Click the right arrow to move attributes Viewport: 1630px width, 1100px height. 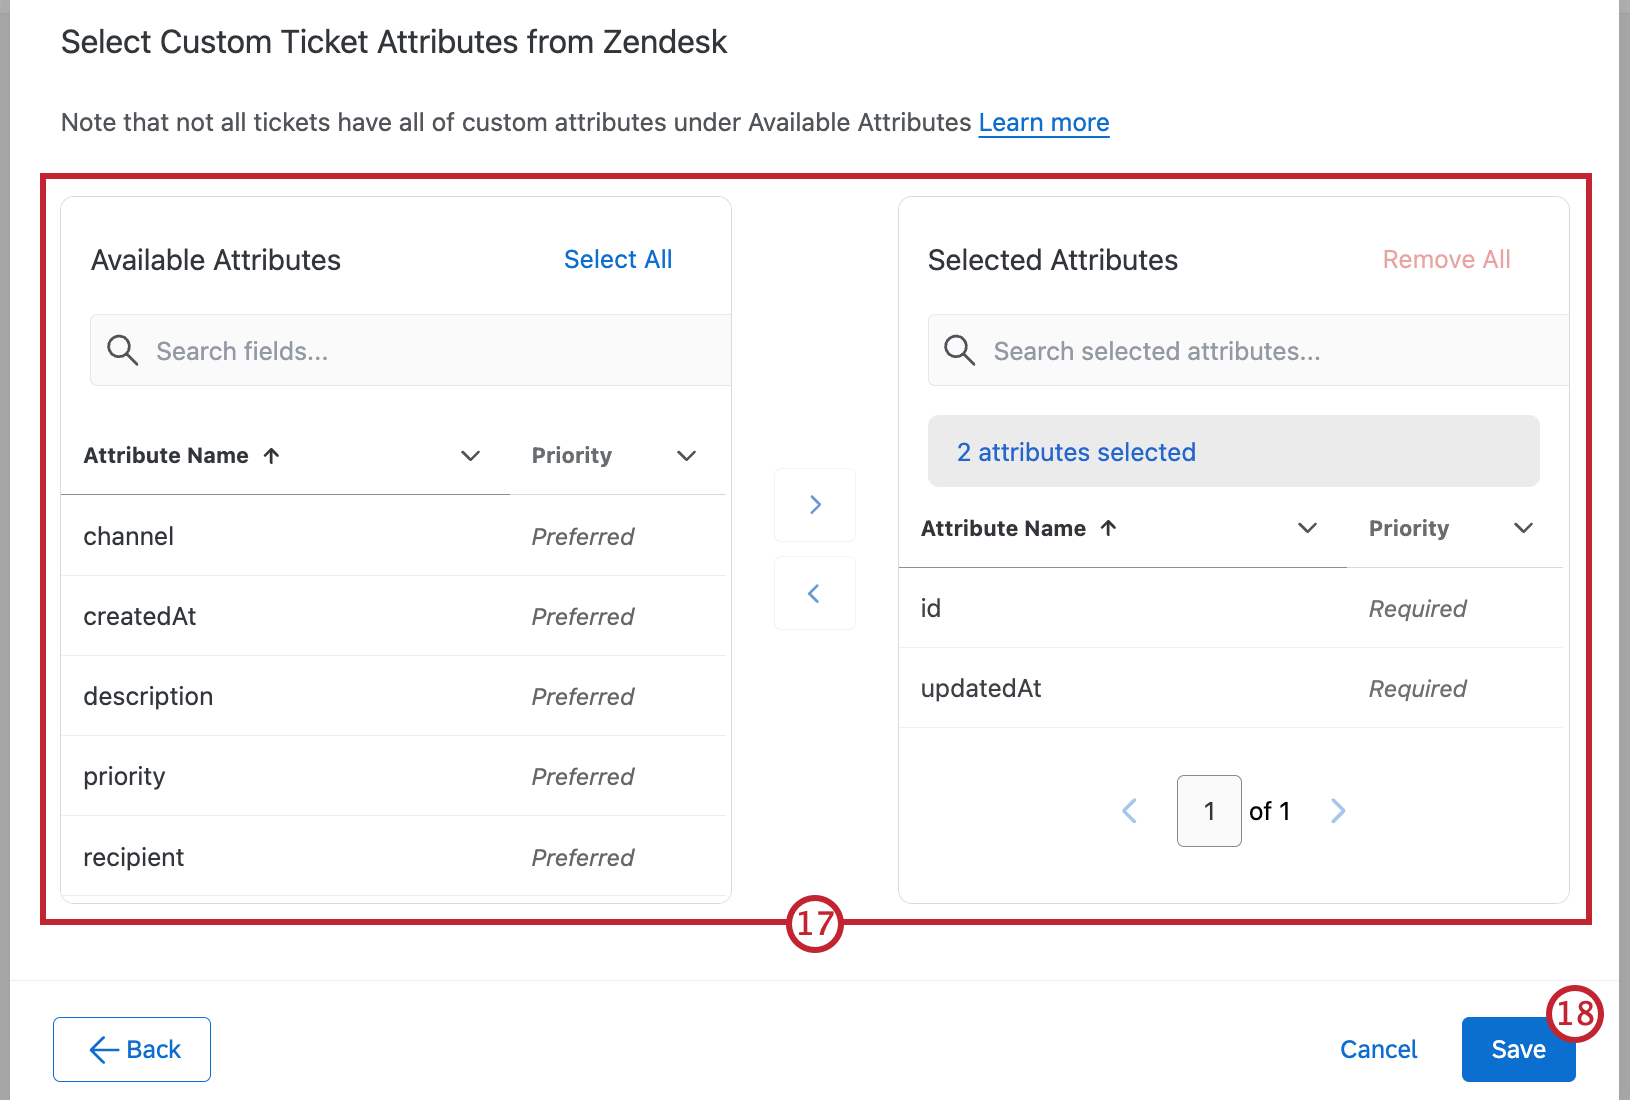(814, 505)
